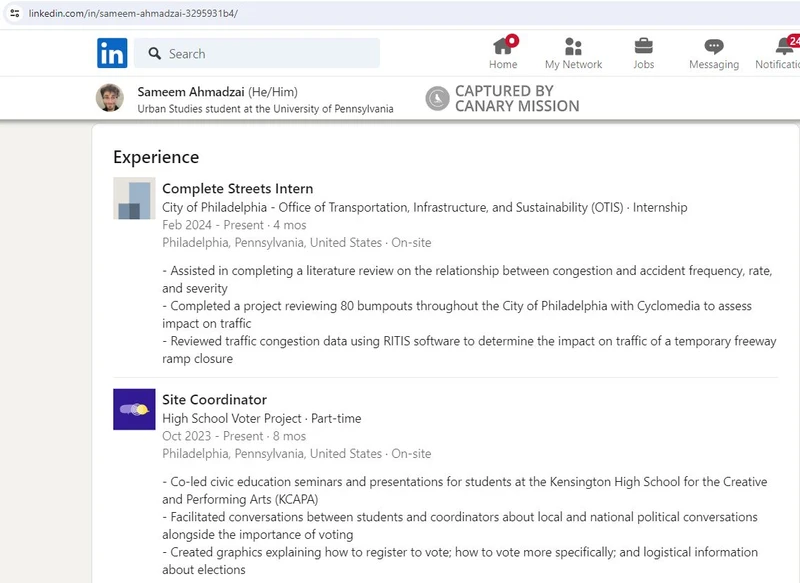Click the LinkedIn logo
Viewport: 800px width, 583px height.
pos(112,53)
